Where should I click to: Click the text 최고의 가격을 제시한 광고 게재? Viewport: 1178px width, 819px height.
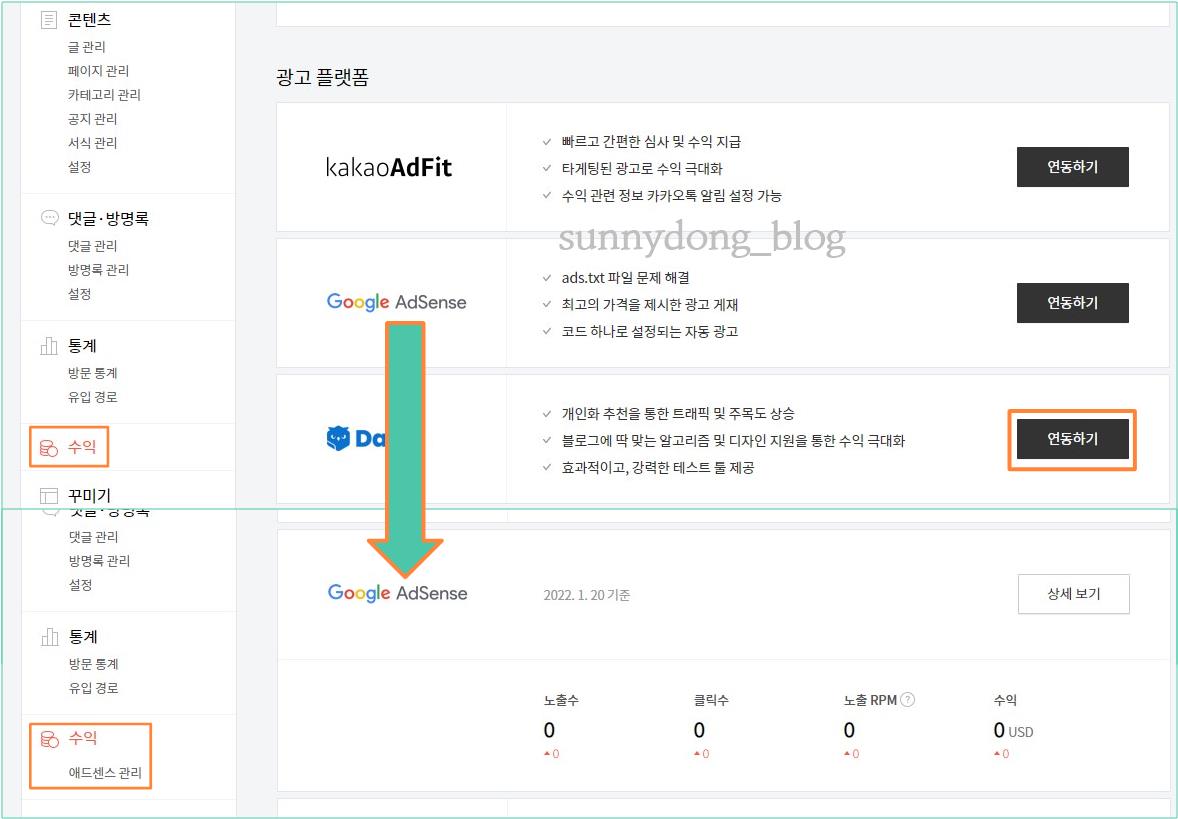point(650,304)
